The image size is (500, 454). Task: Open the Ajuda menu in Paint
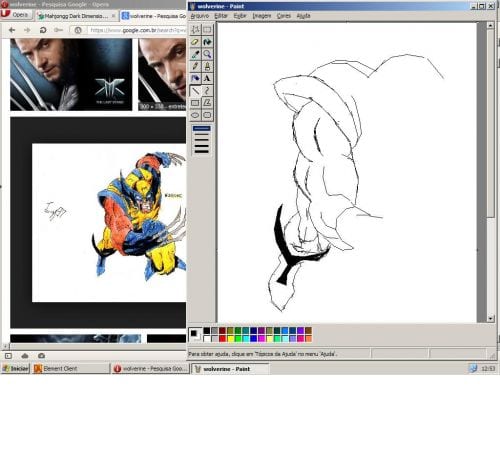303,16
